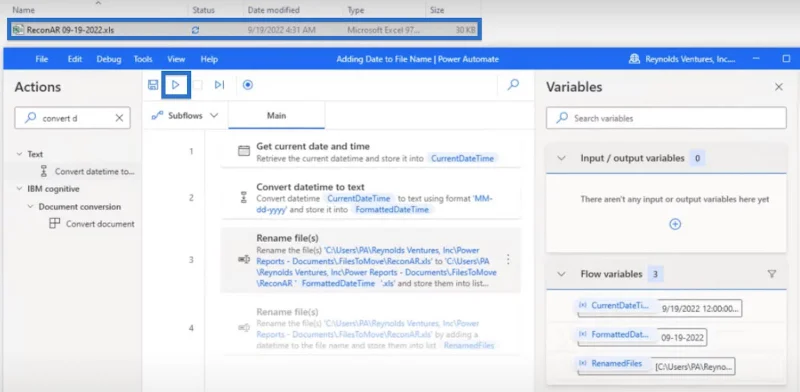Screen dimensions: 800x392
Task: Filter flow variables with the funnel icon
Action: click(772, 274)
